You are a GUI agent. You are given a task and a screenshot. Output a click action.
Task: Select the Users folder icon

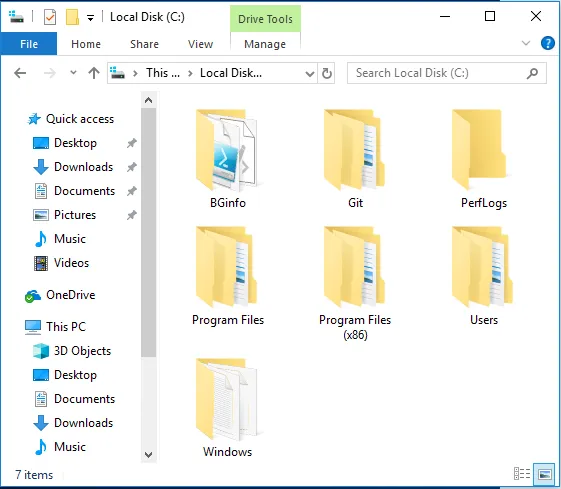(483, 266)
